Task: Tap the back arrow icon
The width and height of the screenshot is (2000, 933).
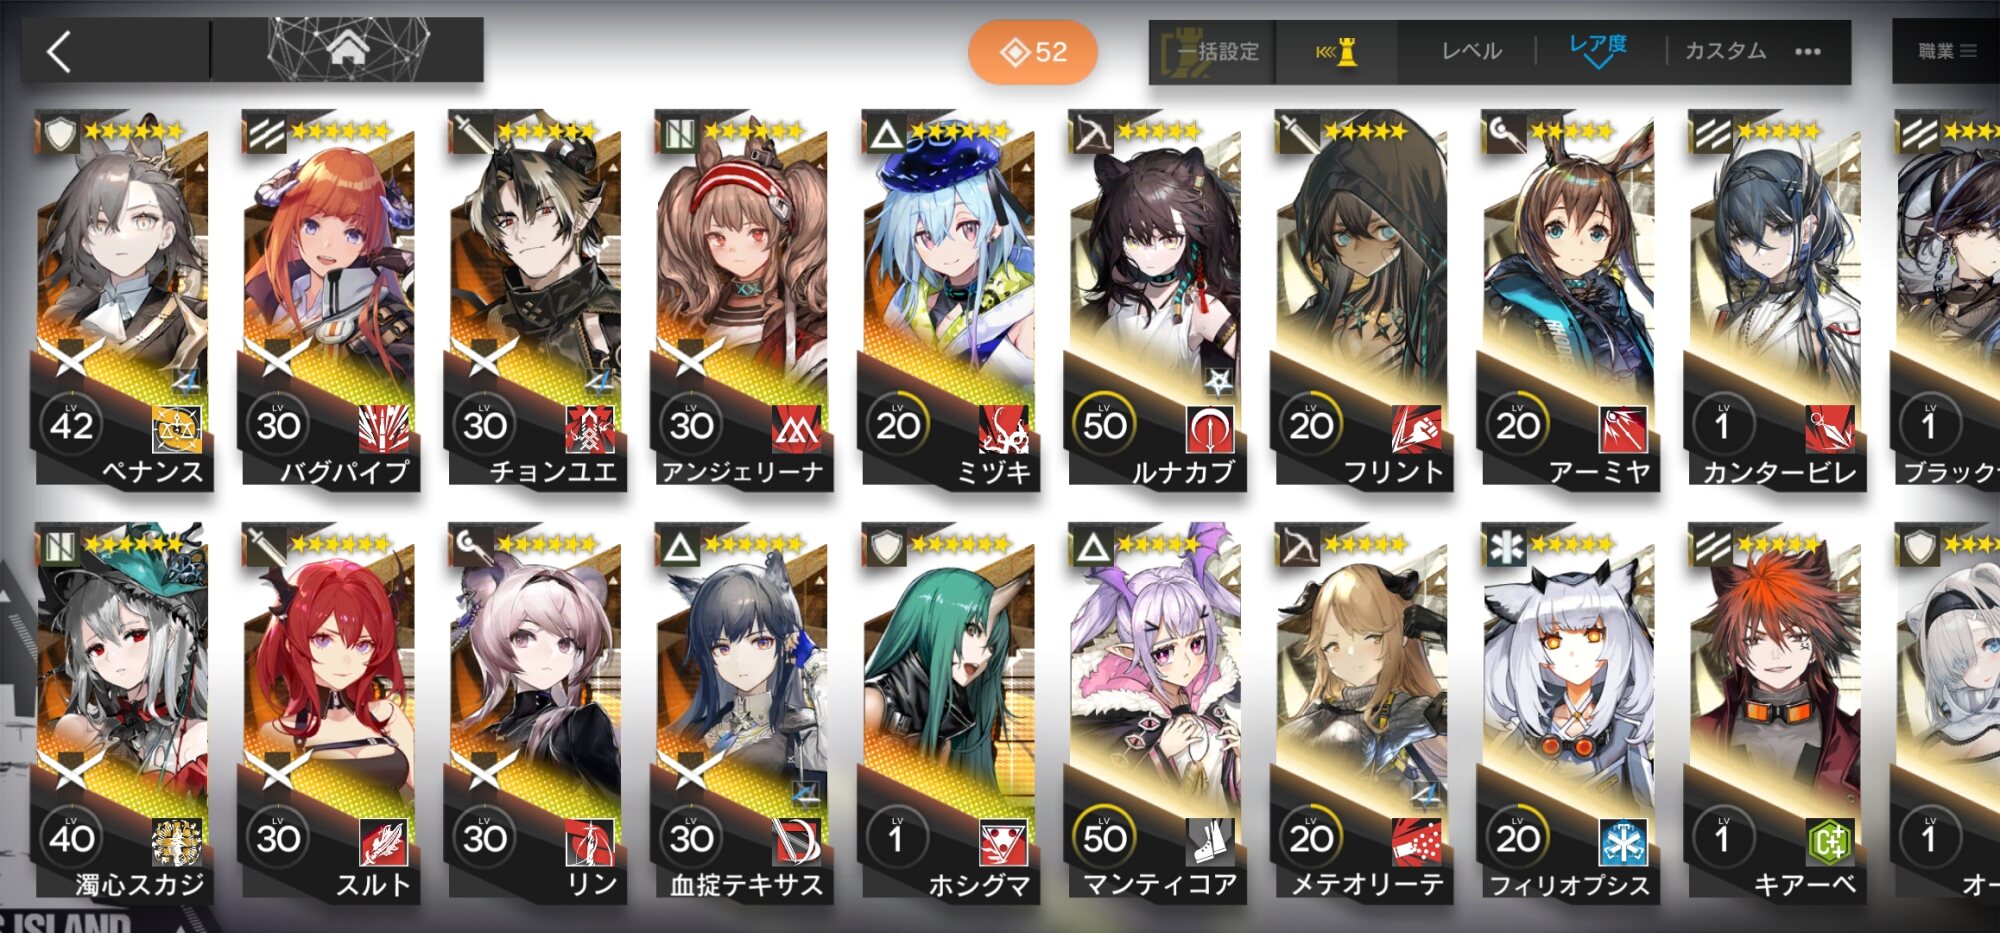Action: [60, 51]
